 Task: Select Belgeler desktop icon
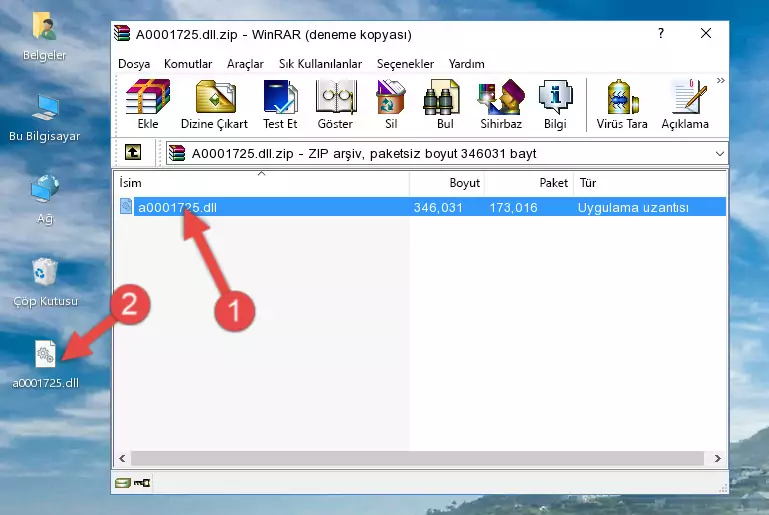click(x=45, y=37)
